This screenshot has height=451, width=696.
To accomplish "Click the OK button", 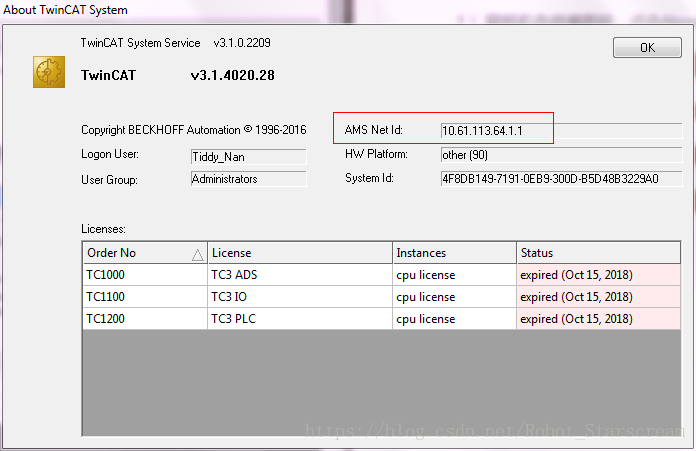I will tap(647, 47).
